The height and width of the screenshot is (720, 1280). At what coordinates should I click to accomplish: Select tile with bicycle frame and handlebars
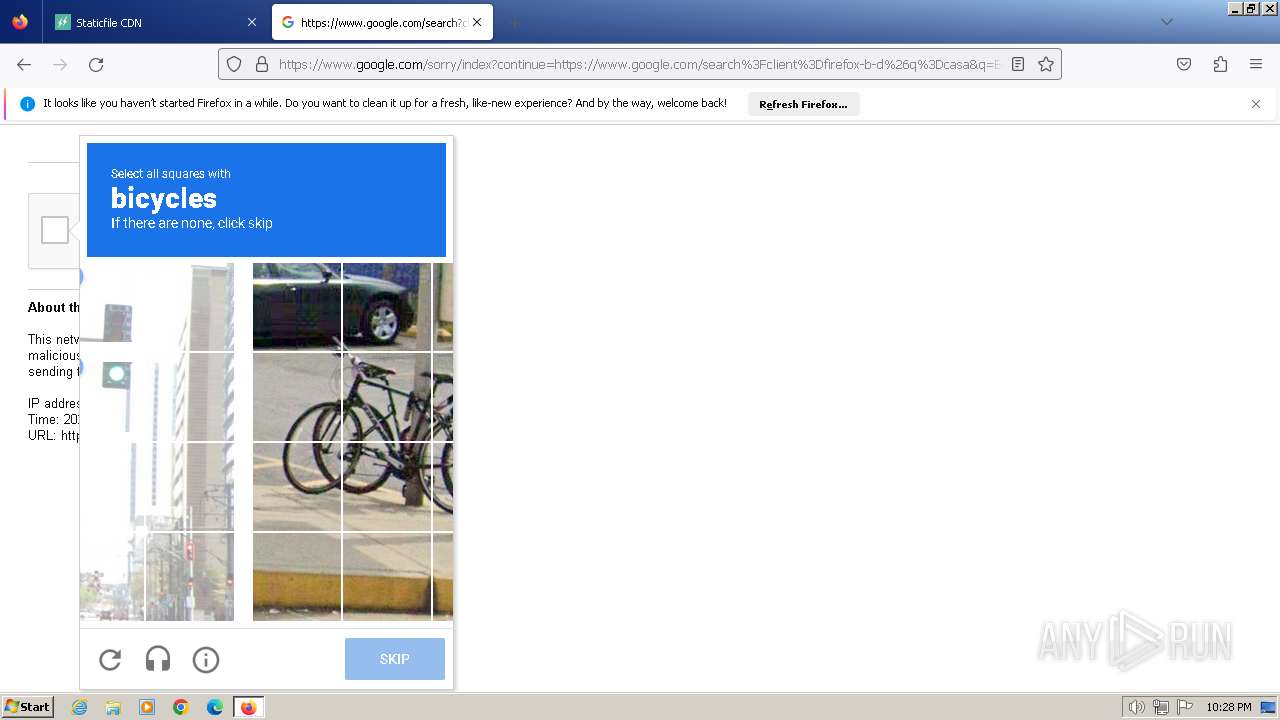(387, 396)
